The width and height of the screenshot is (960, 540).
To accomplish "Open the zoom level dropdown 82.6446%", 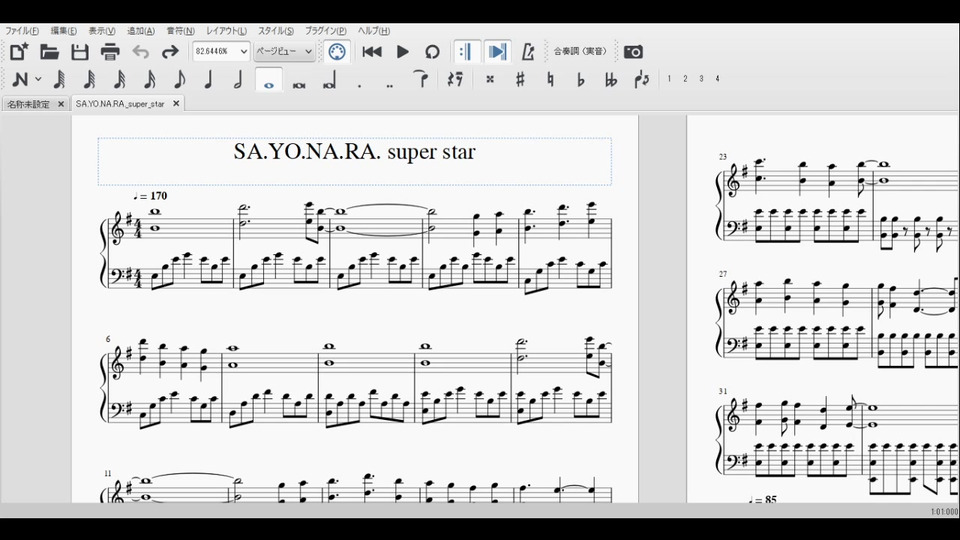I will pyautogui.click(x=221, y=51).
